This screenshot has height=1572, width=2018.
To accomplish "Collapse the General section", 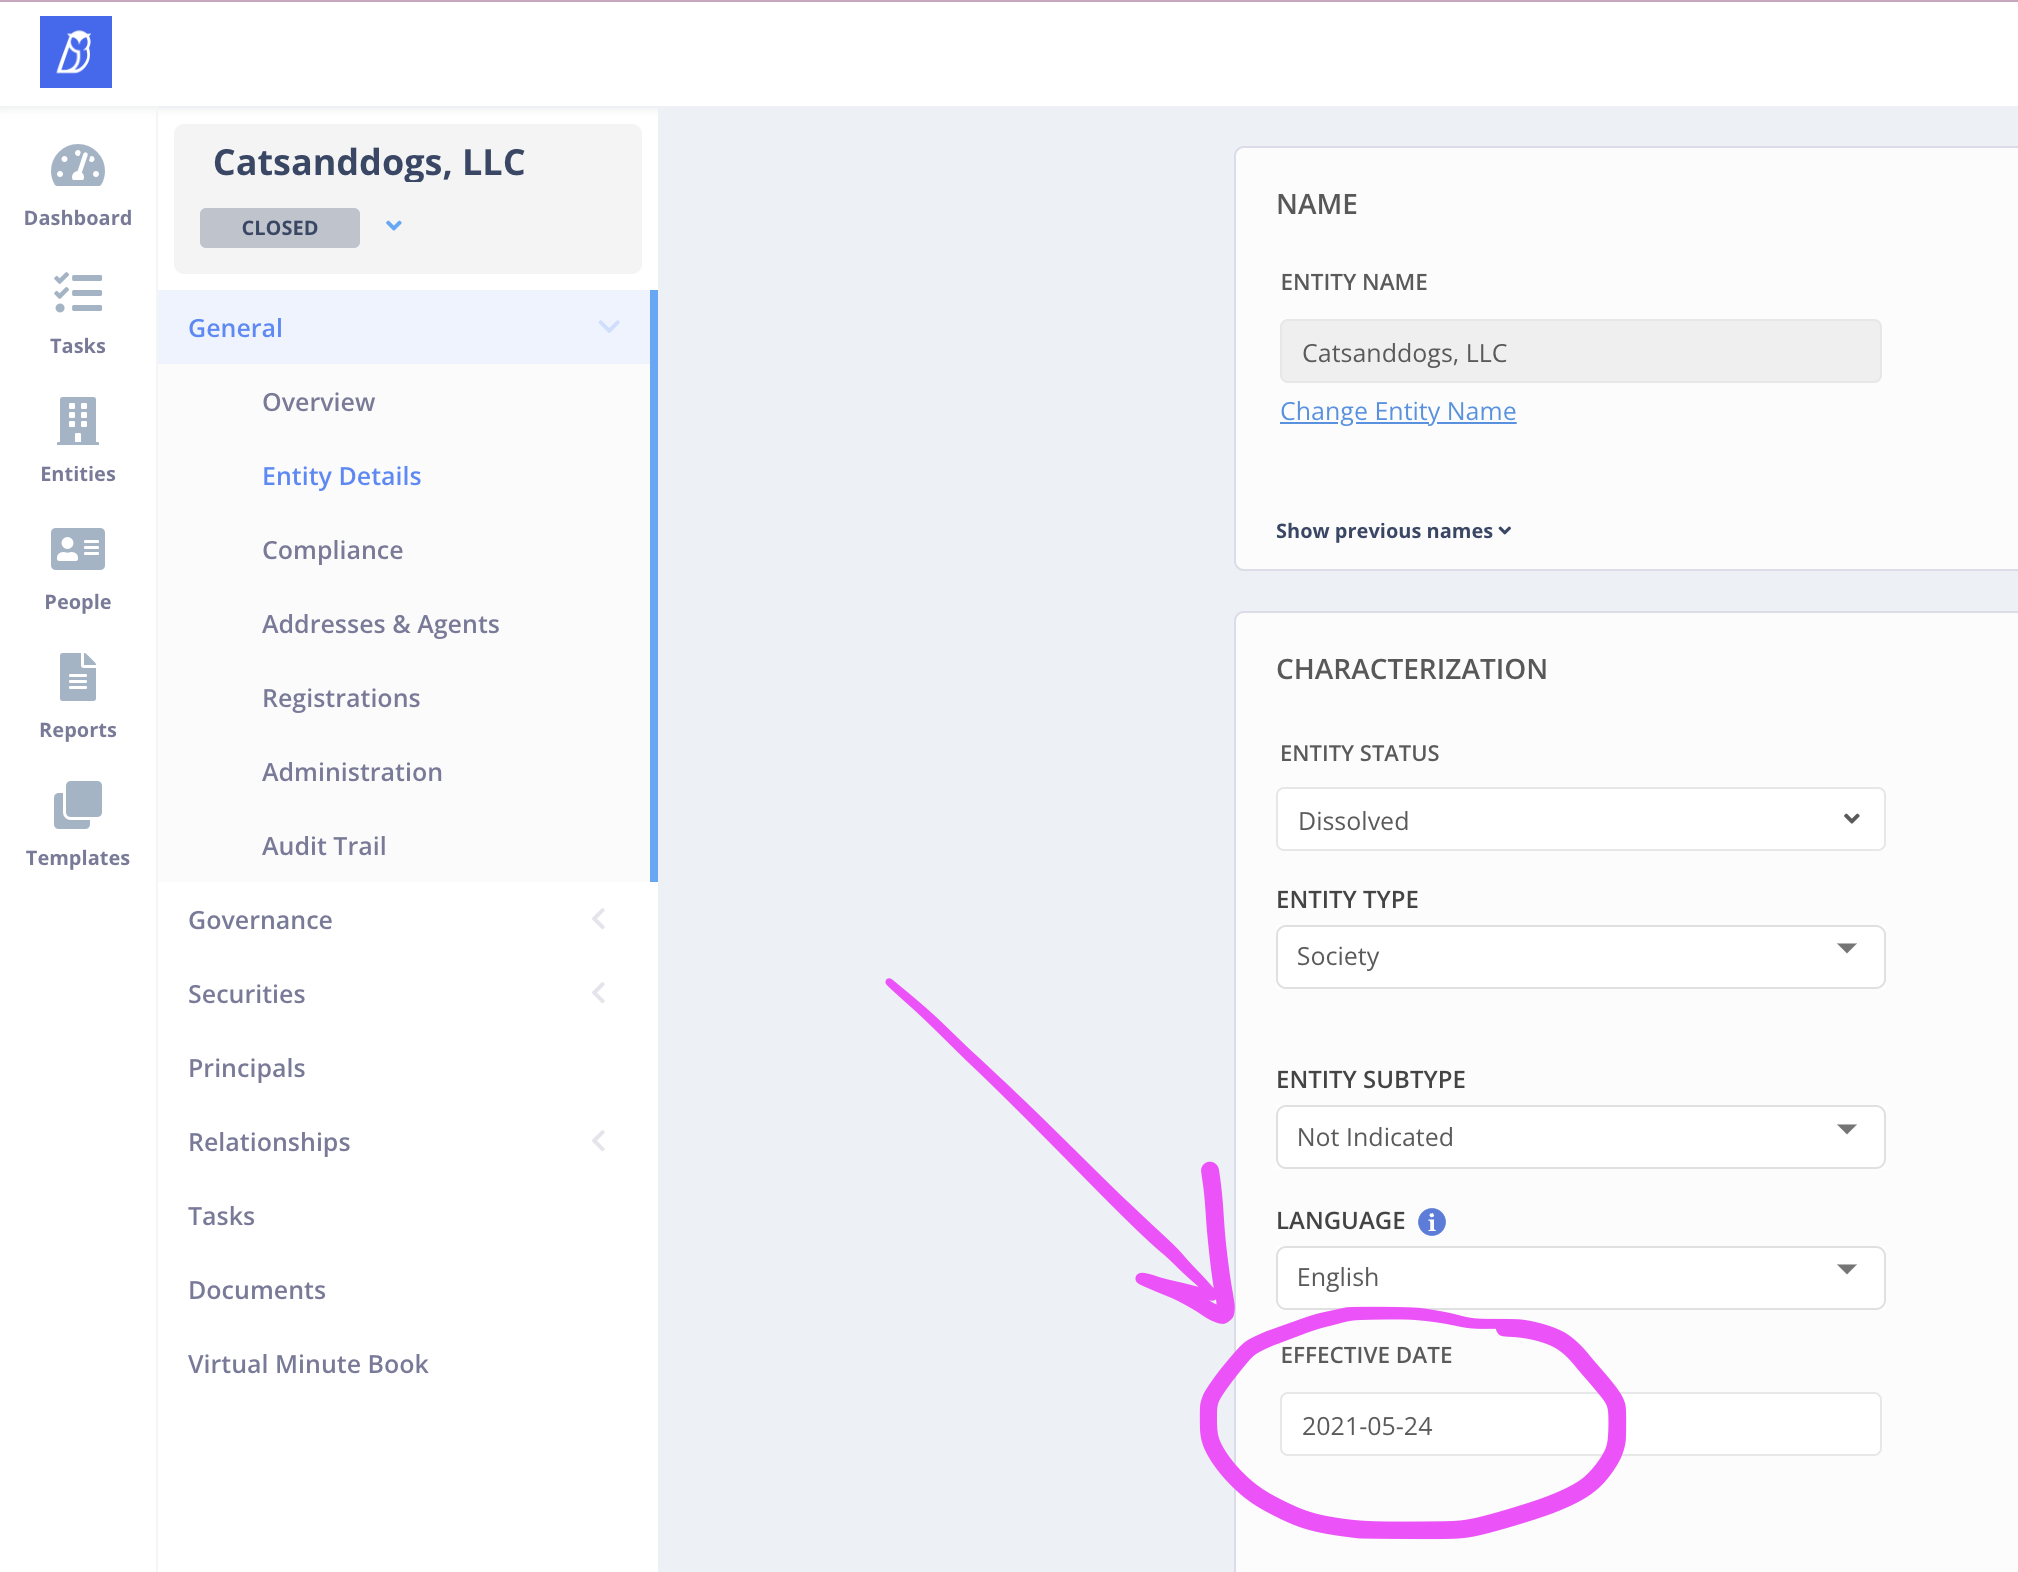I will click(608, 327).
